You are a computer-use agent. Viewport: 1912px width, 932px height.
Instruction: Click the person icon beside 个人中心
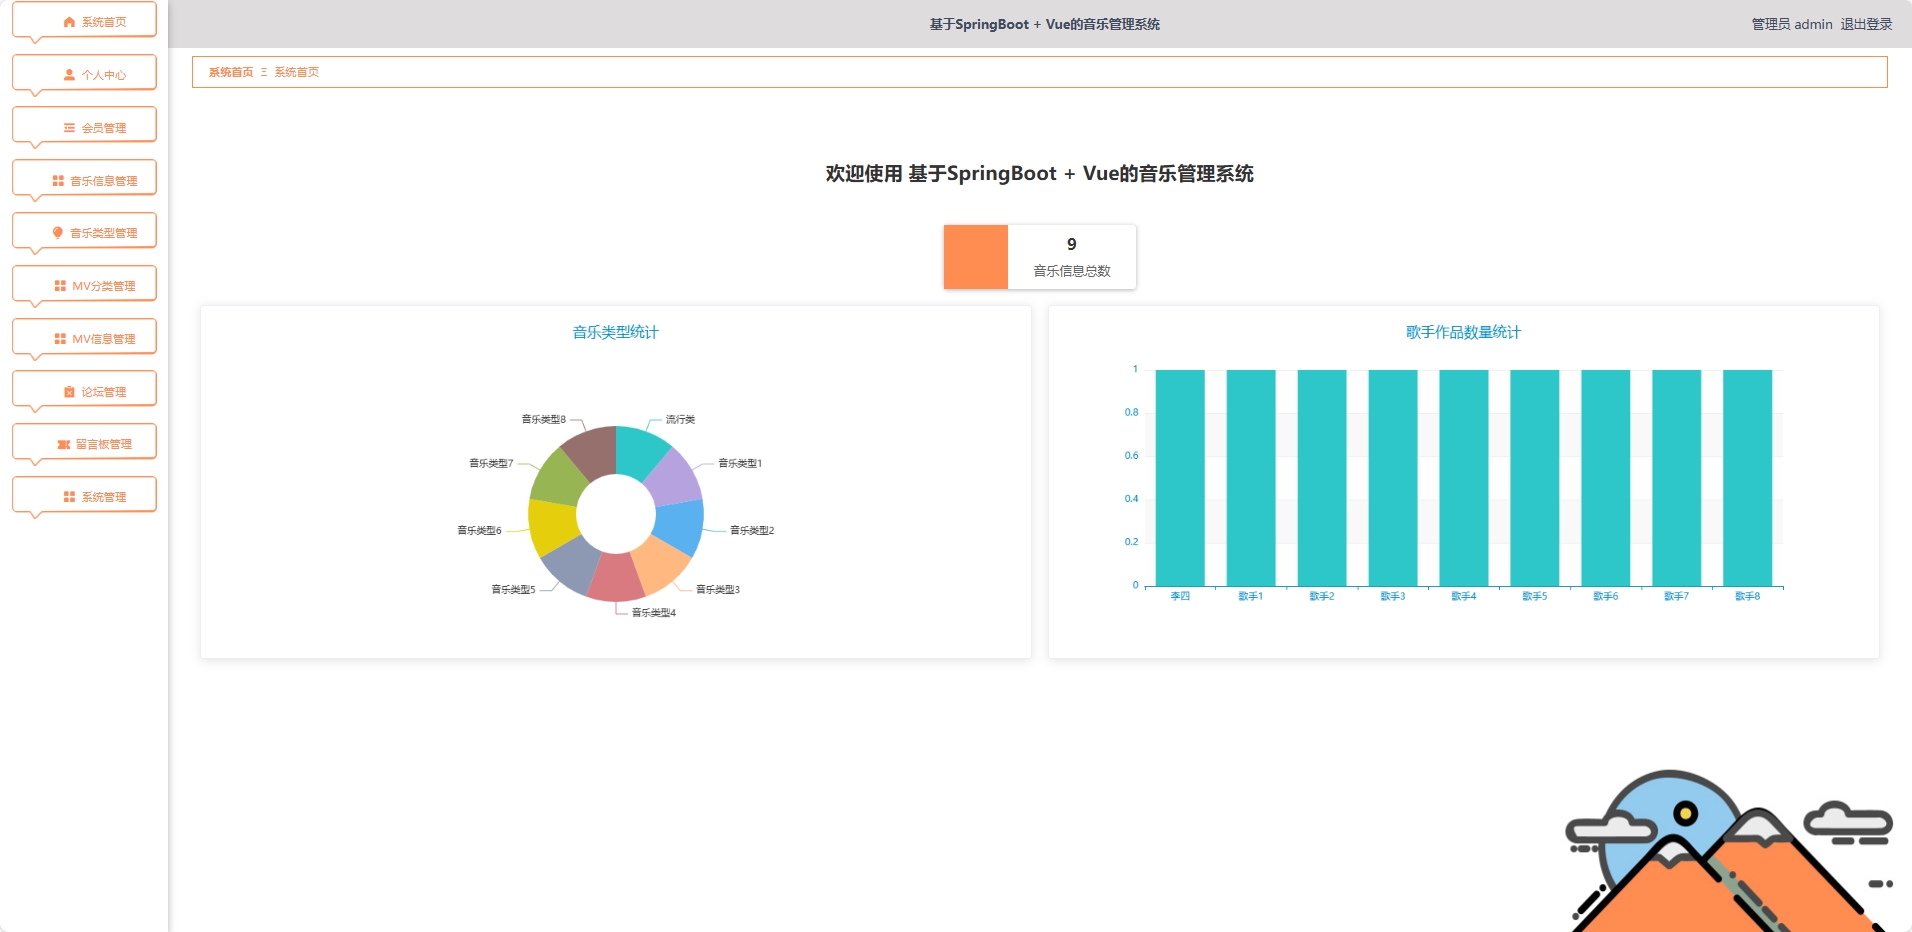point(69,75)
